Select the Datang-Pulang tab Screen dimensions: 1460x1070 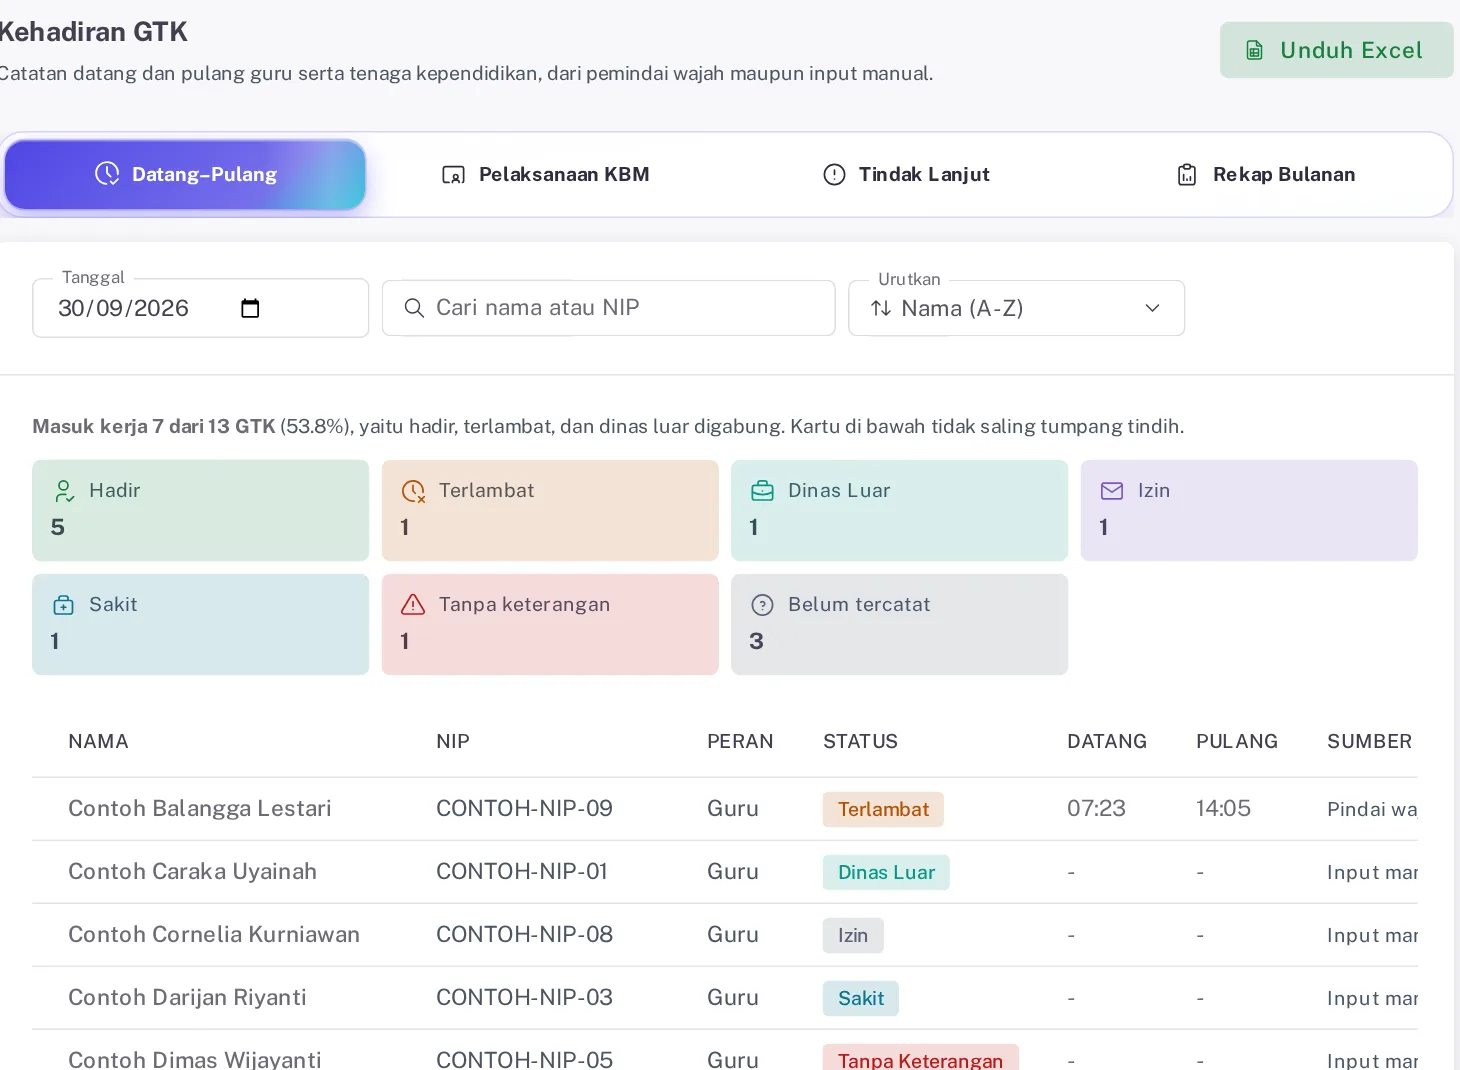186,175
